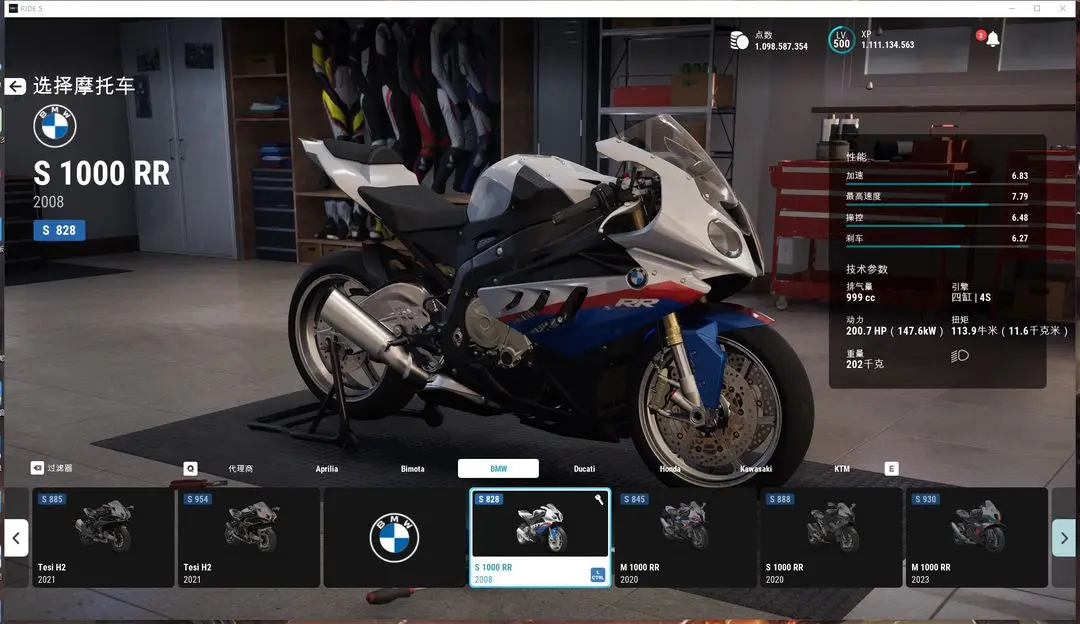Viewport: 1080px width, 624px height.
Task: Click the 6.48 handling value
Action: 1019,218
